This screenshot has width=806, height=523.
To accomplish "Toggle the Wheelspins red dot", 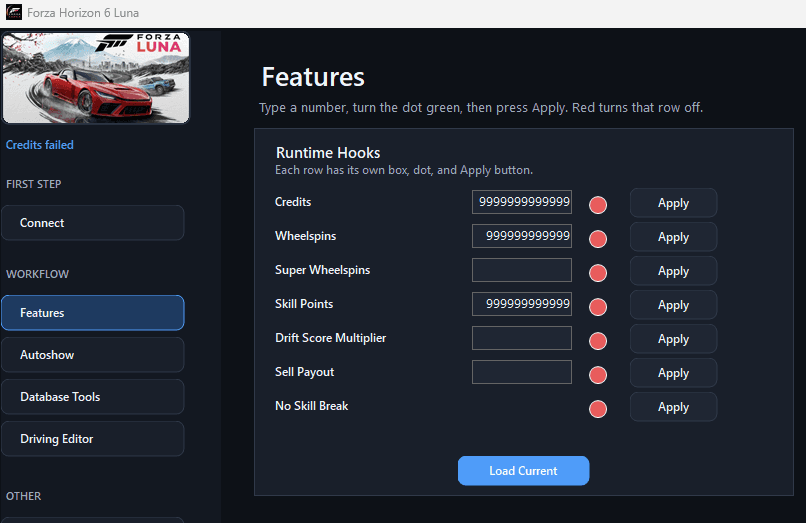I will click(598, 239).
